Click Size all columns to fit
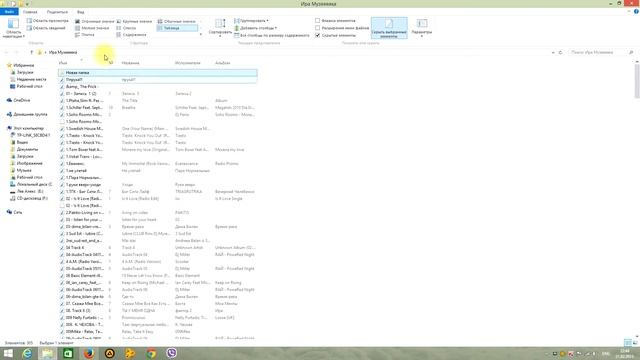 [272, 36]
